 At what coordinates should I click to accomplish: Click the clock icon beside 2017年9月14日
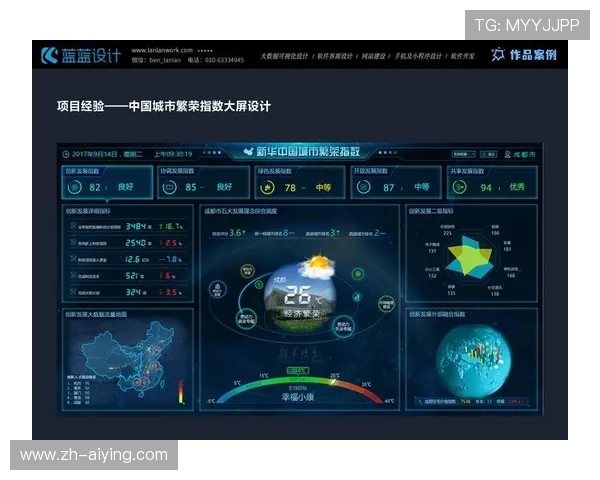pos(66,154)
